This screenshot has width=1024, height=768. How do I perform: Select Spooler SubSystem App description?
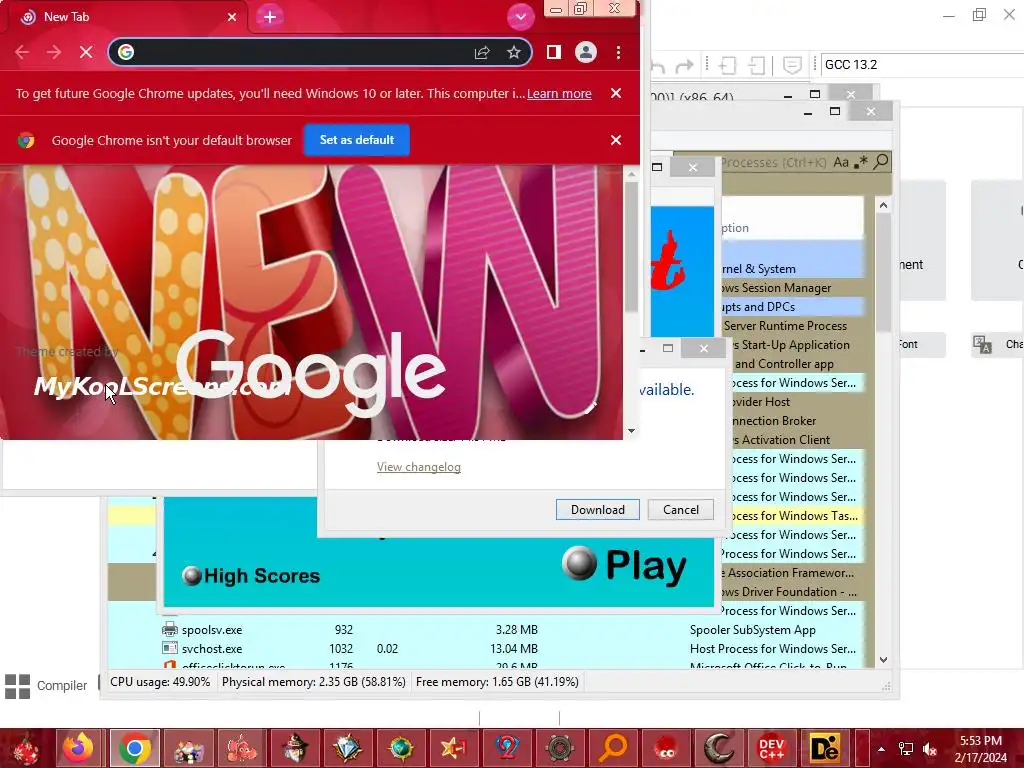pos(752,630)
